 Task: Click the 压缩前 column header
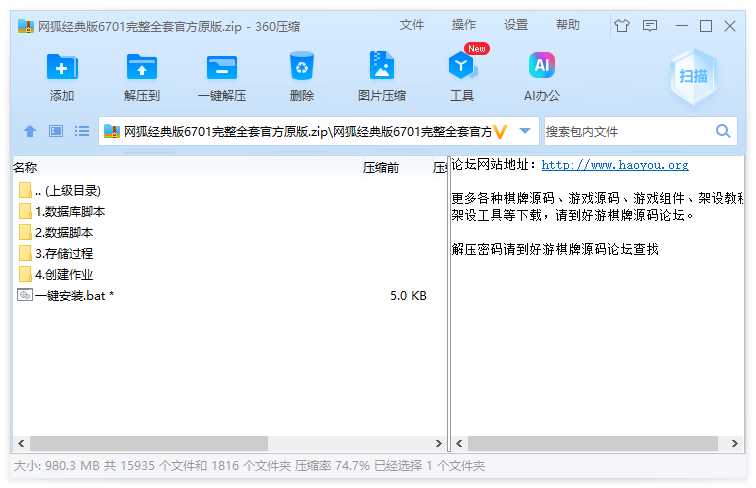pyautogui.click(x=381, y=168)
